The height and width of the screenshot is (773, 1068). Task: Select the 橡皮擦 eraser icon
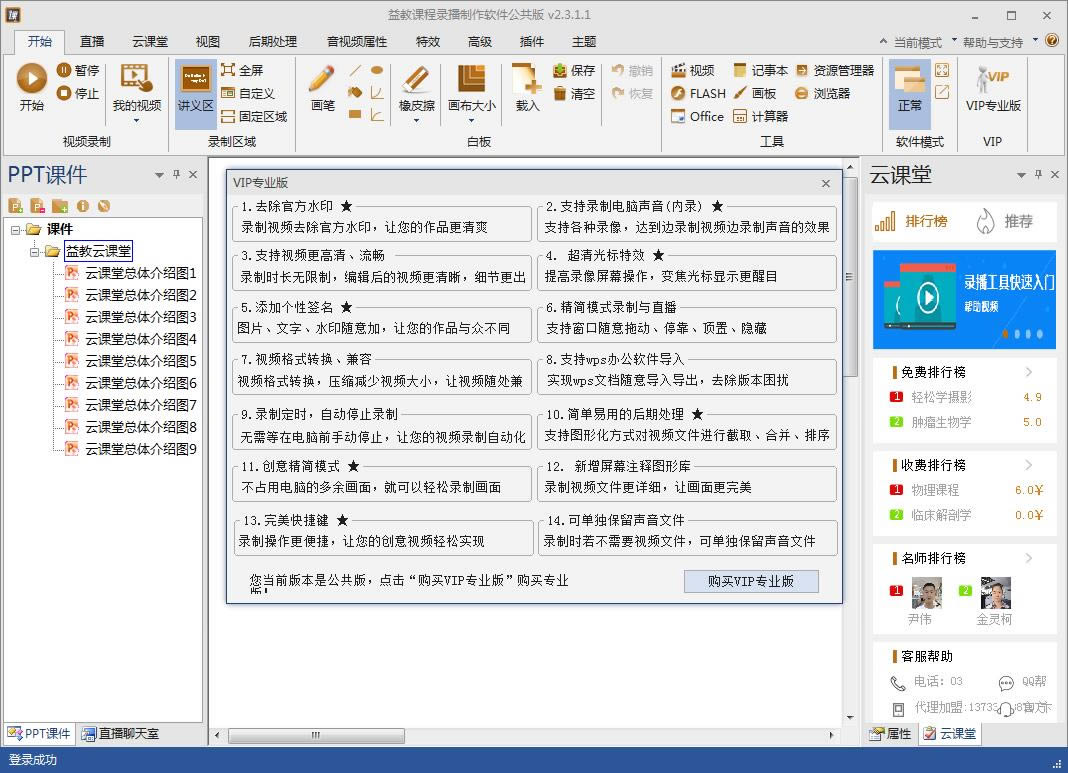click(x=415, y=79)
